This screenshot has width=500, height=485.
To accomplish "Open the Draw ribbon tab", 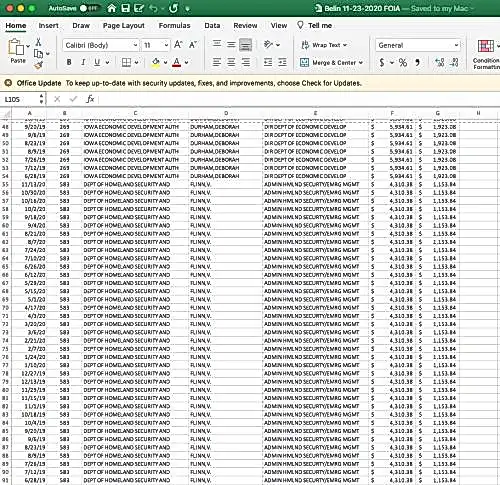I will click(81, 26).
